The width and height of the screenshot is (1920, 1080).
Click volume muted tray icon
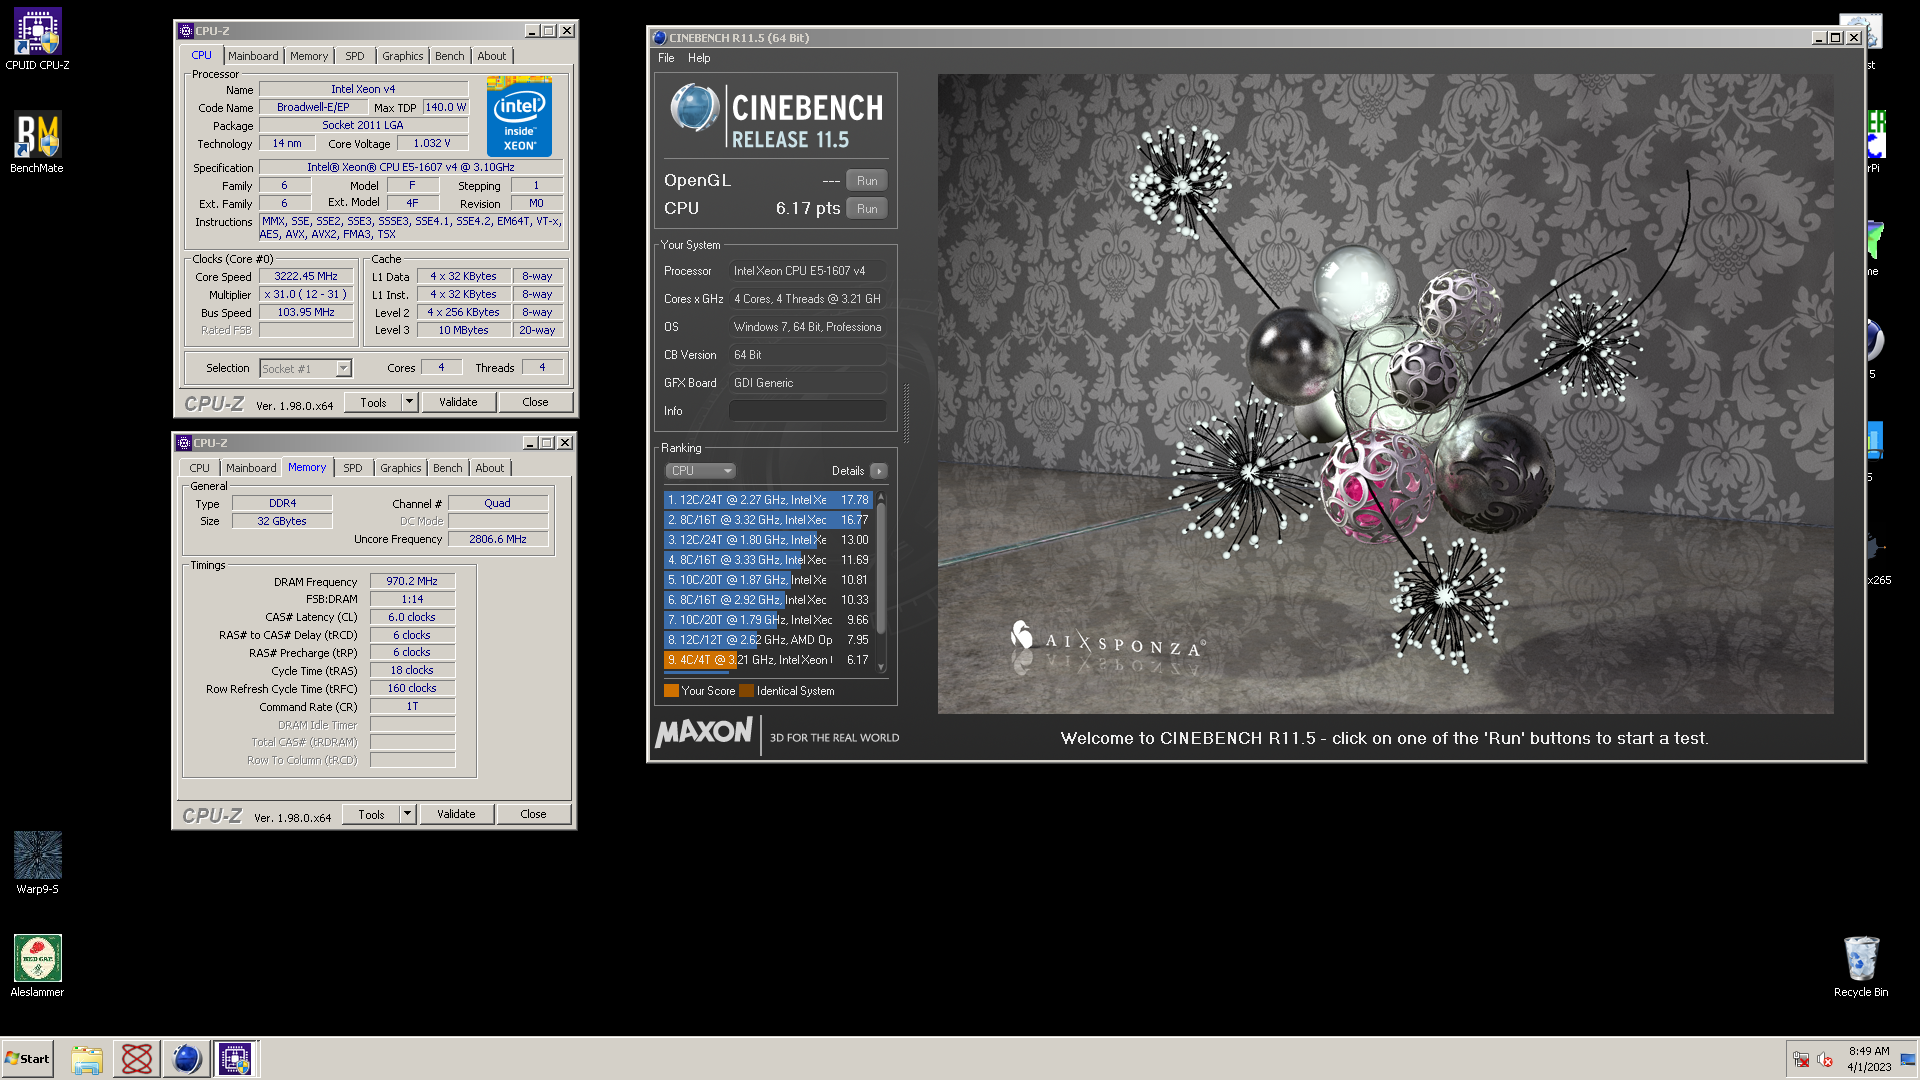[1825, 1060]
